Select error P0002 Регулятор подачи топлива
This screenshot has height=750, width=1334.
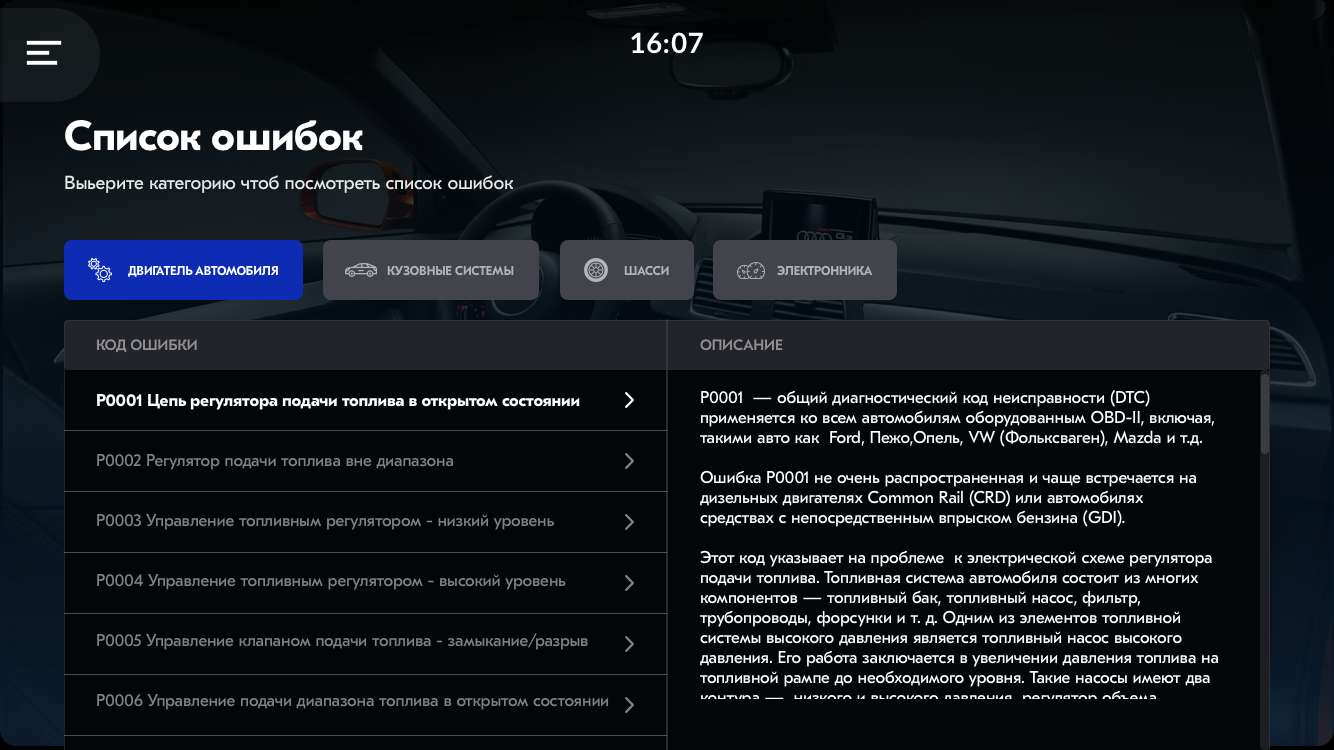click(275, 461)
